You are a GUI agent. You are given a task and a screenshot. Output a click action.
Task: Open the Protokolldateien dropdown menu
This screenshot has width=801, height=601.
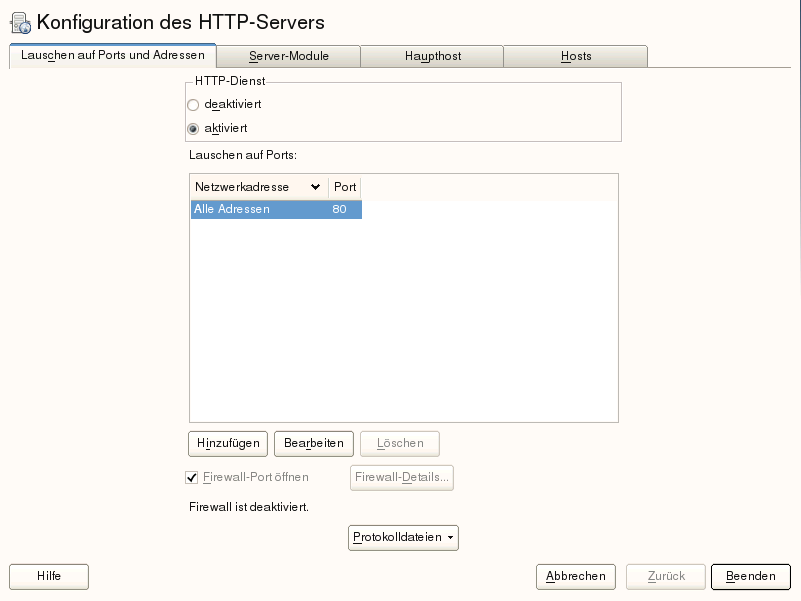point(403,538)
